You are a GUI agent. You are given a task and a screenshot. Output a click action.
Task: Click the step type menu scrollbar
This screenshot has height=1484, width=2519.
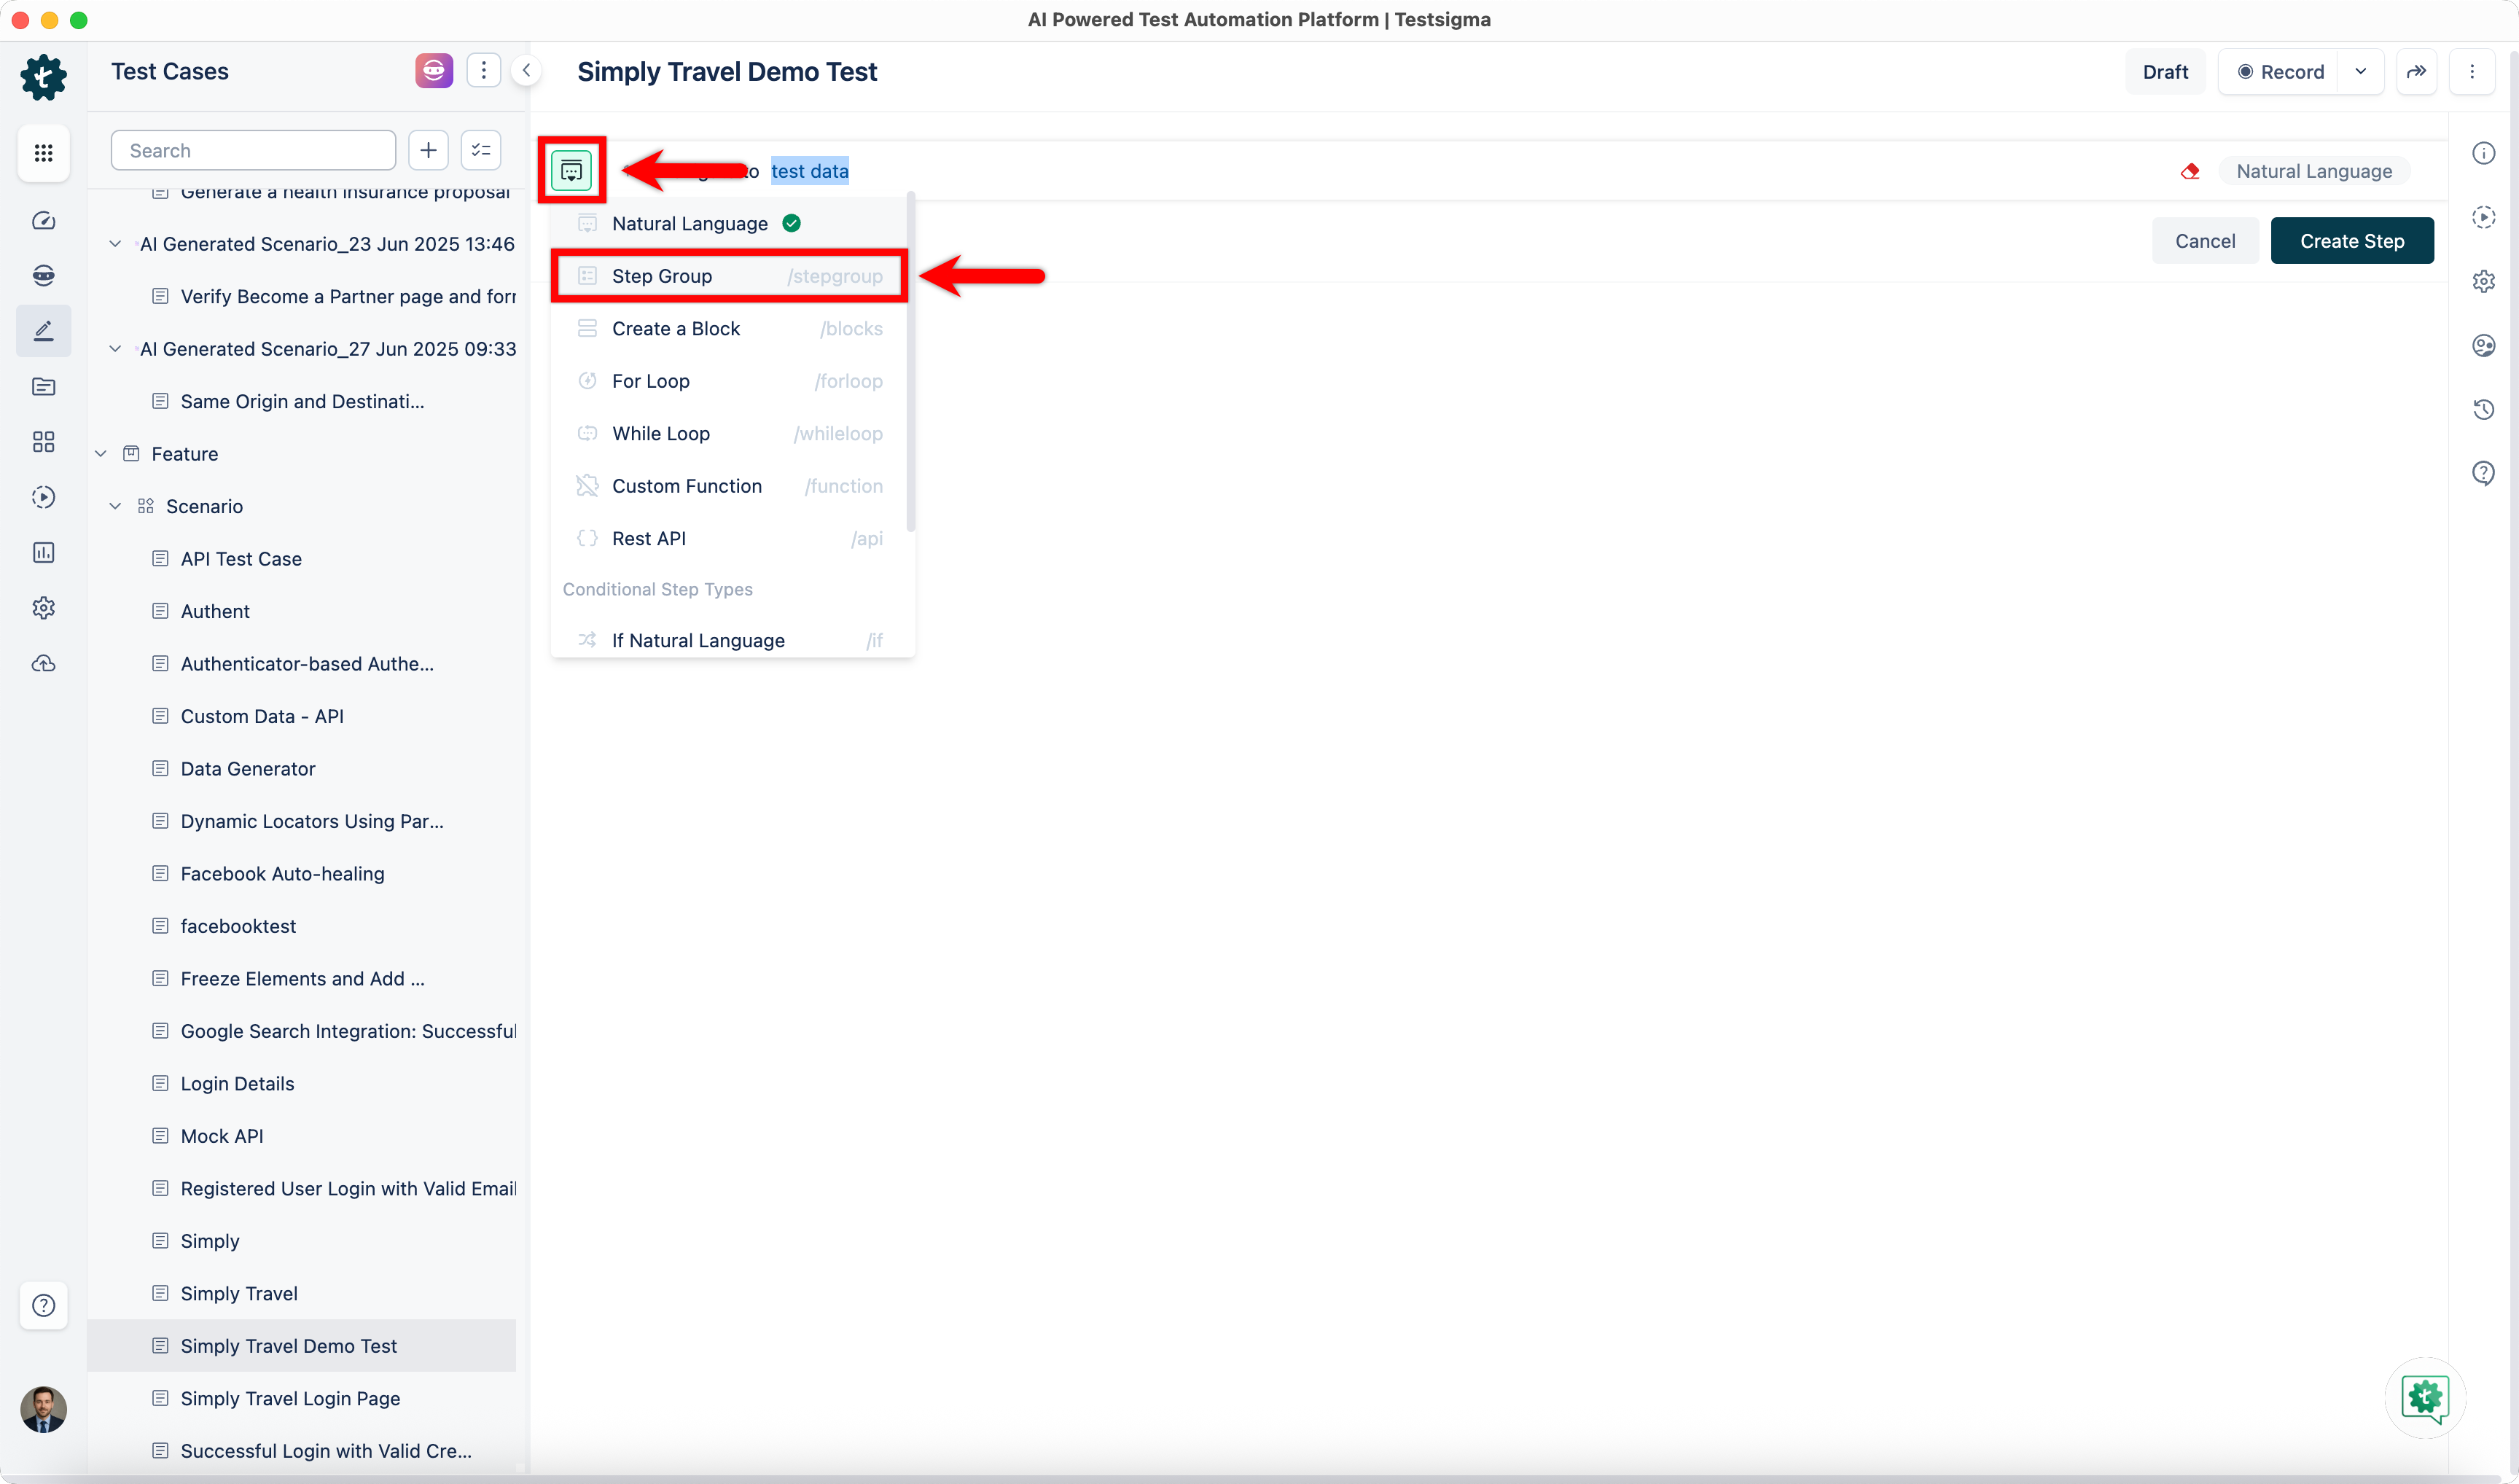pyautogui.click(x=910, y=362)
